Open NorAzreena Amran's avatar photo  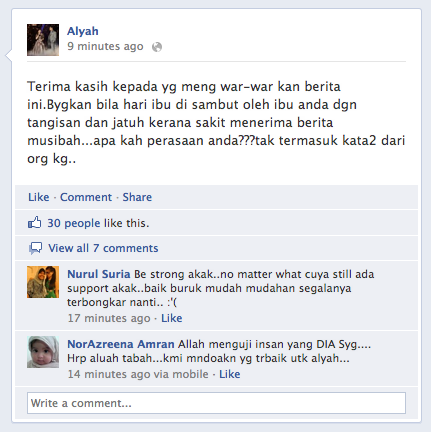coord(43,352)
